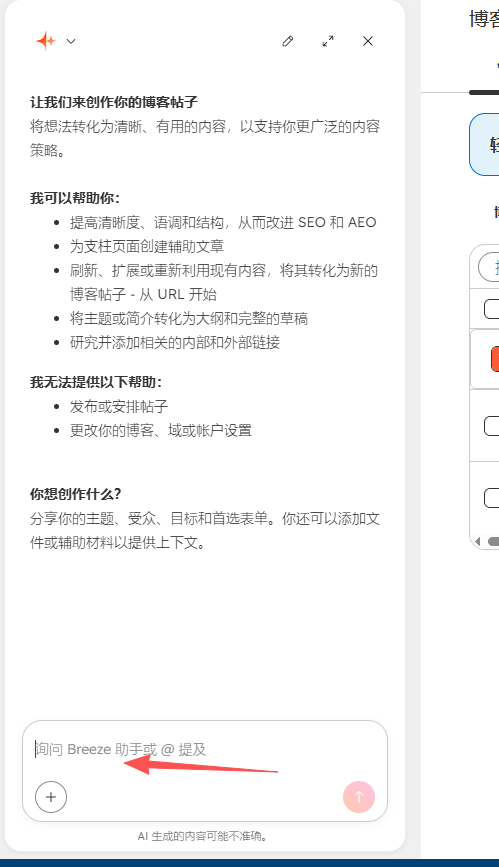Click the bullet '研究并添加相关的内部和外部链接'
The width and height of the screenshot is (499, 867).
(x=175, y=342)
